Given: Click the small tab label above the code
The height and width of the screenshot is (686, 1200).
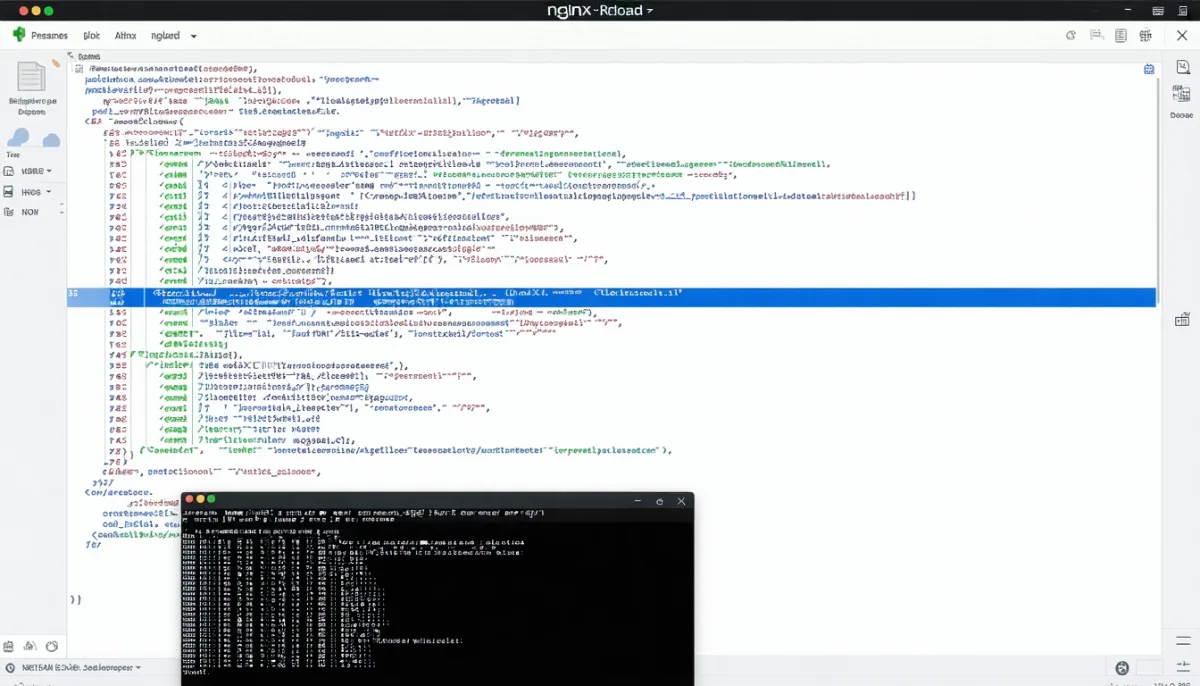Looking at the screenshot, I should click(x=89, y=58).
